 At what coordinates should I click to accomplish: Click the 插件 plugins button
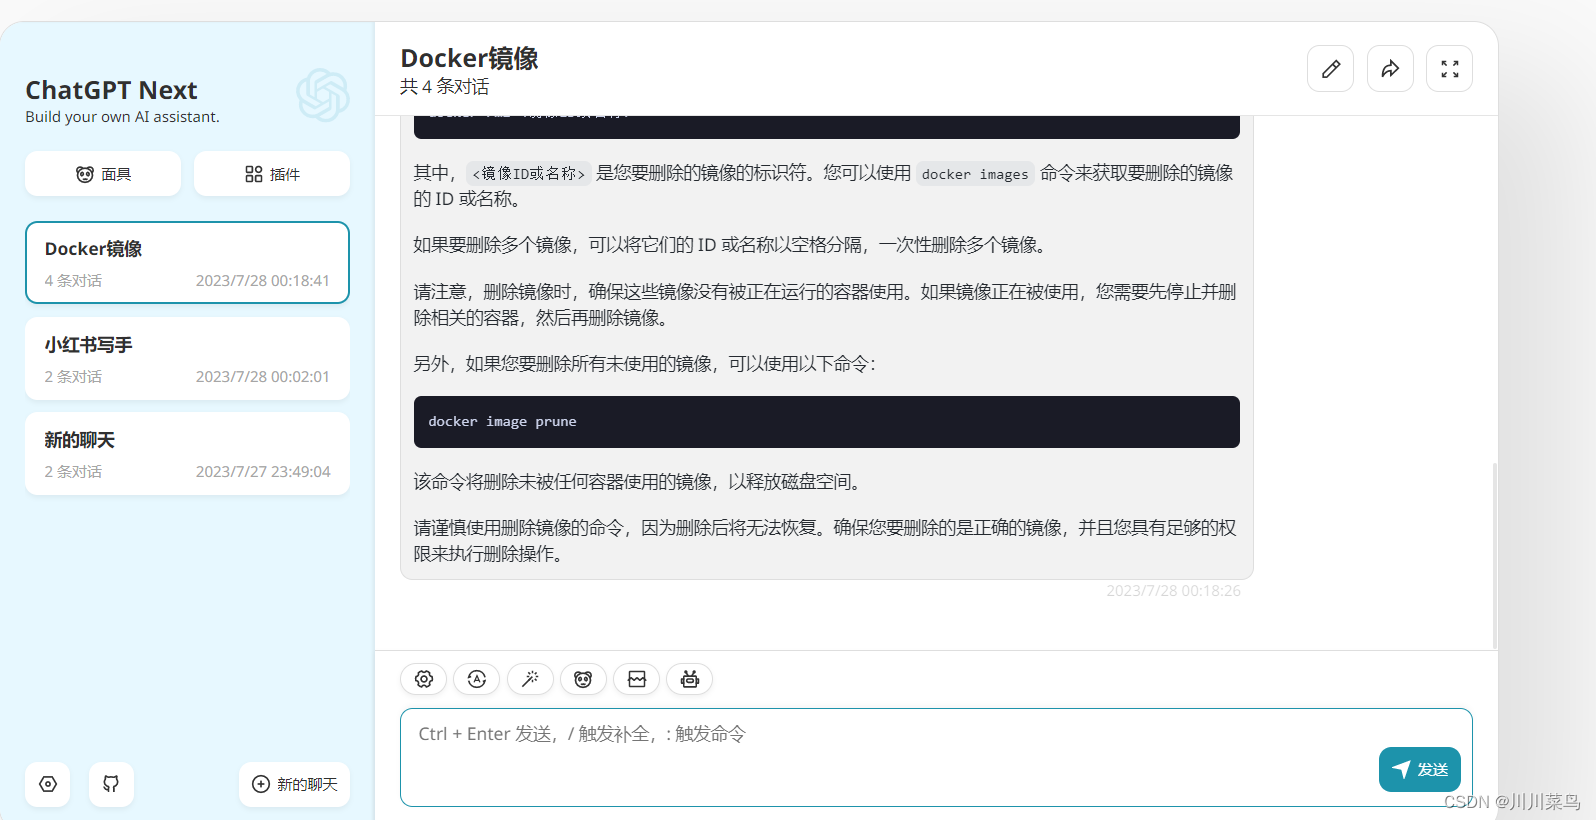(x=272, y=174)
